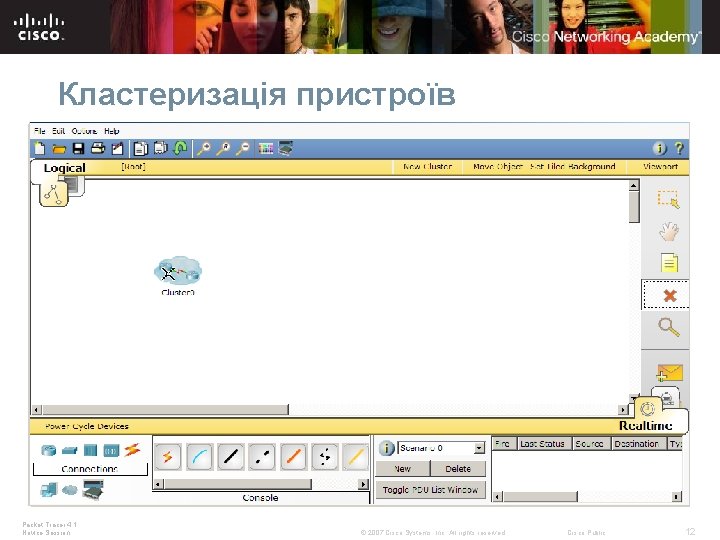The height and width of the screenshot is (540, 720).
Task: Click the scenario info icon
Action: pyautogui.click(x=387, y=448)
